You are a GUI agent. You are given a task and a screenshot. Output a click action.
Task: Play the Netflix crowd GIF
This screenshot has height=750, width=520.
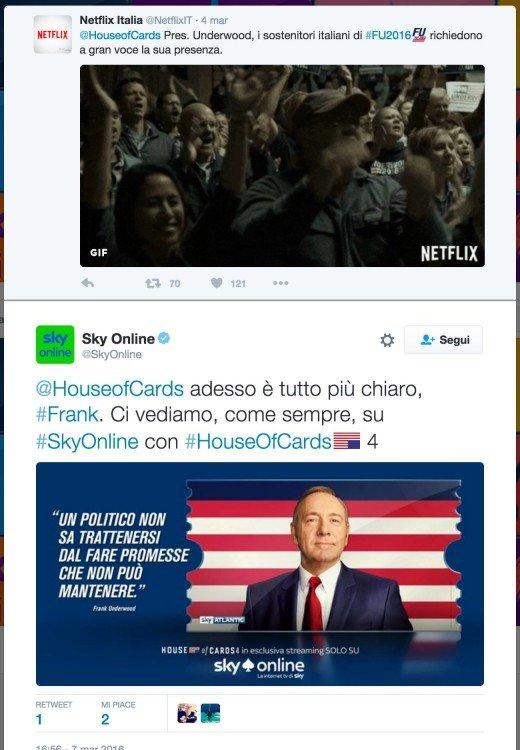(282, 166)
